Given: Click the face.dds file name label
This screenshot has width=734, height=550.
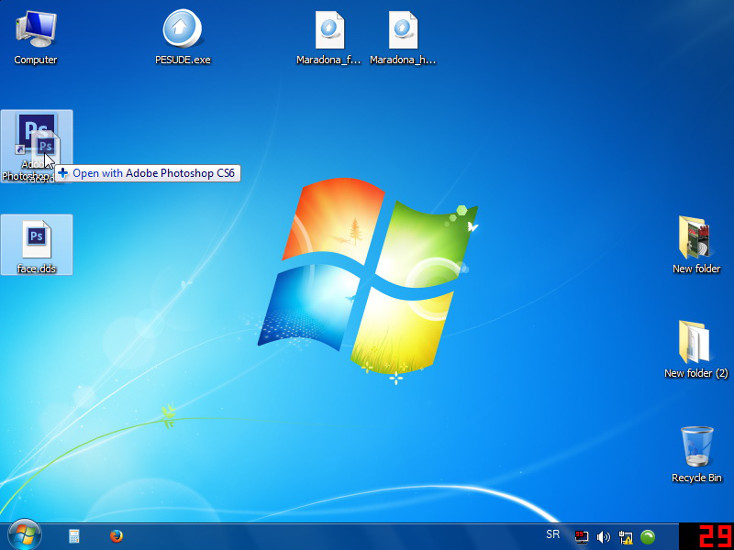Looking at the screenshot, I should click(37, 269).
